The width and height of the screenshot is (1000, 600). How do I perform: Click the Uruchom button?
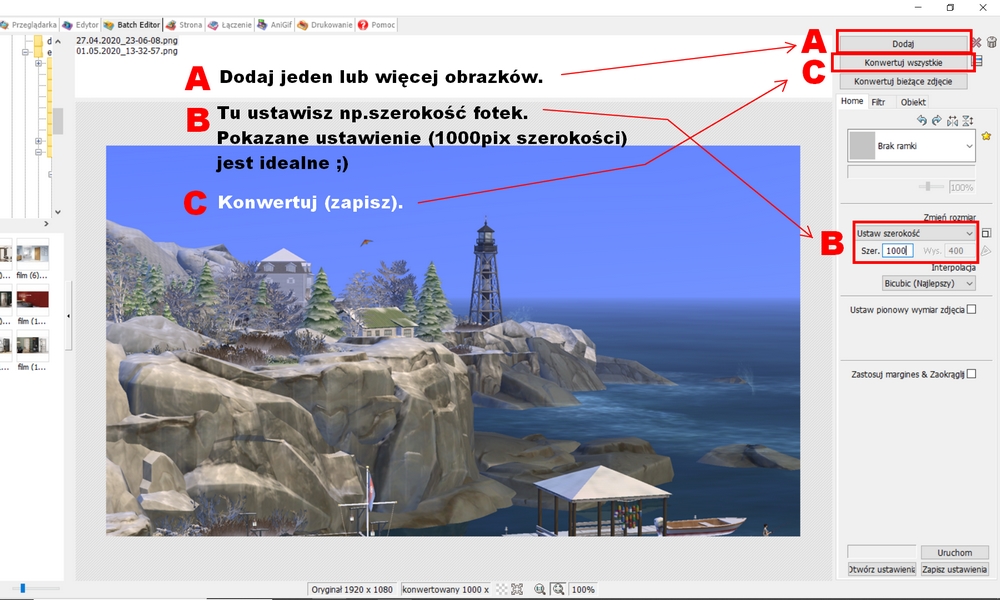(x=955, y=552)
